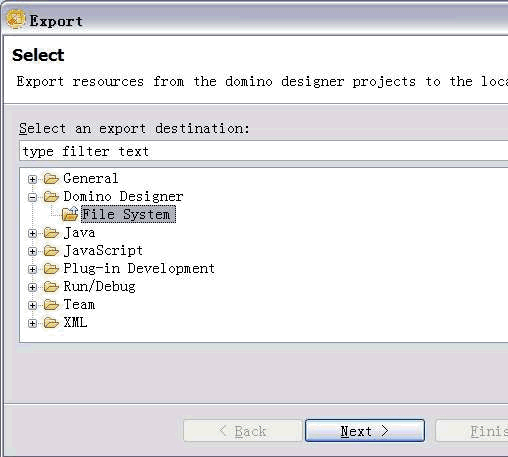The height and width of the screenshot is (457, 508).
Task: Click the Plug-in Development folder icon
Action: coord(51,269)
